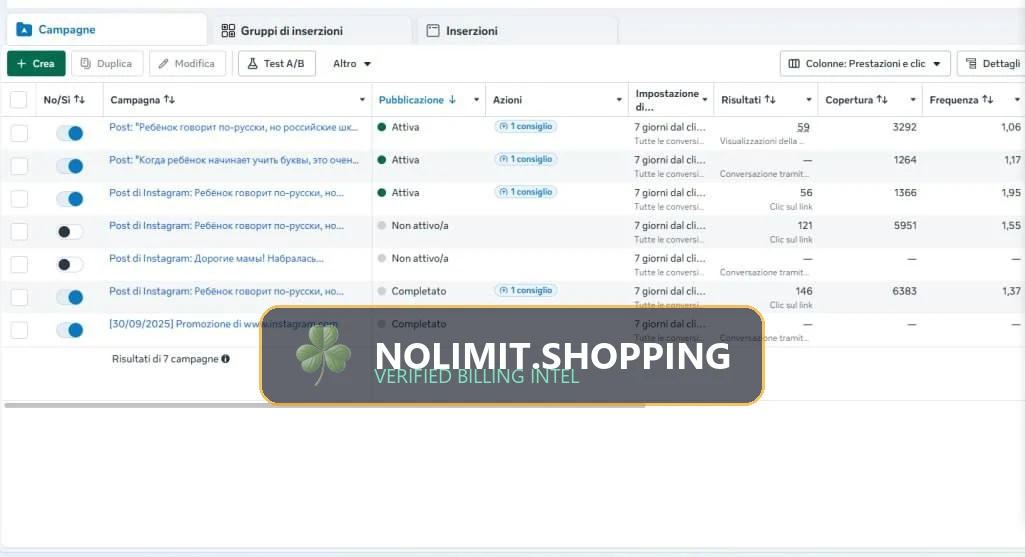Click the pencil icon on Modifica
This screenshot has width=1025, height=557.
coord(163,63)
